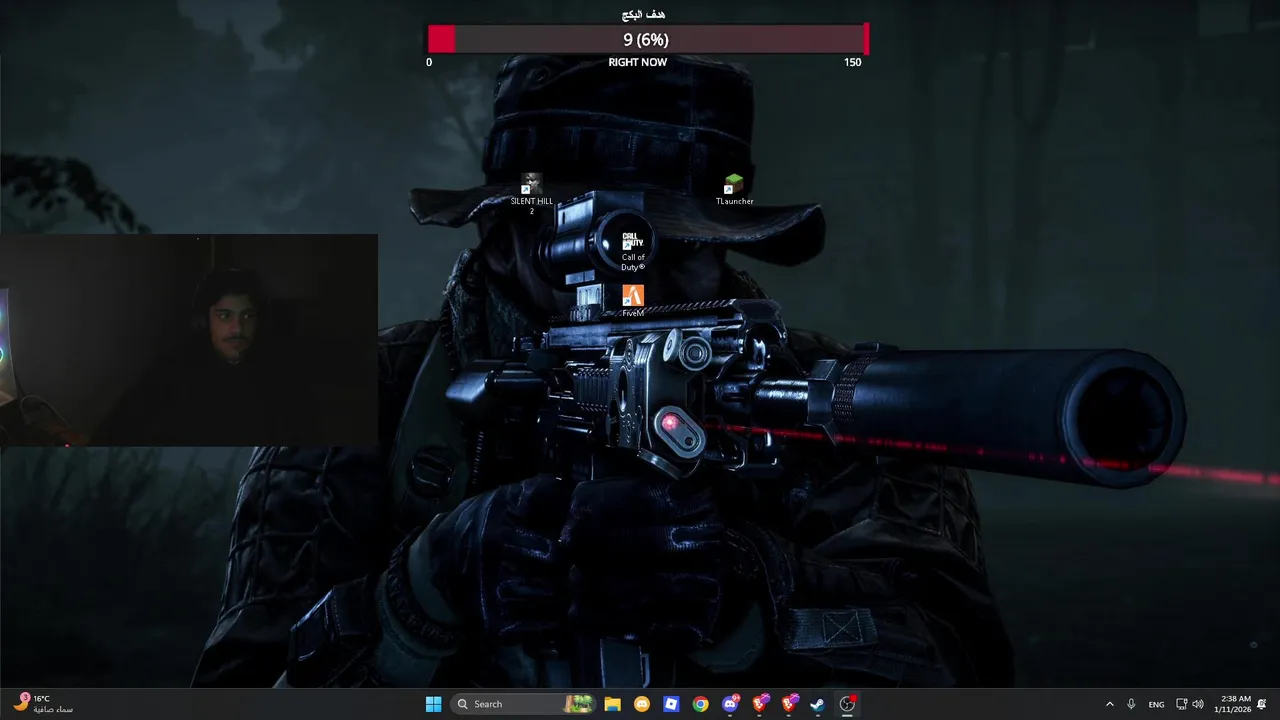This screenshot has height=720, width=1280.
Task: Open Google Chrome from the taskbar
Action: 701,704
